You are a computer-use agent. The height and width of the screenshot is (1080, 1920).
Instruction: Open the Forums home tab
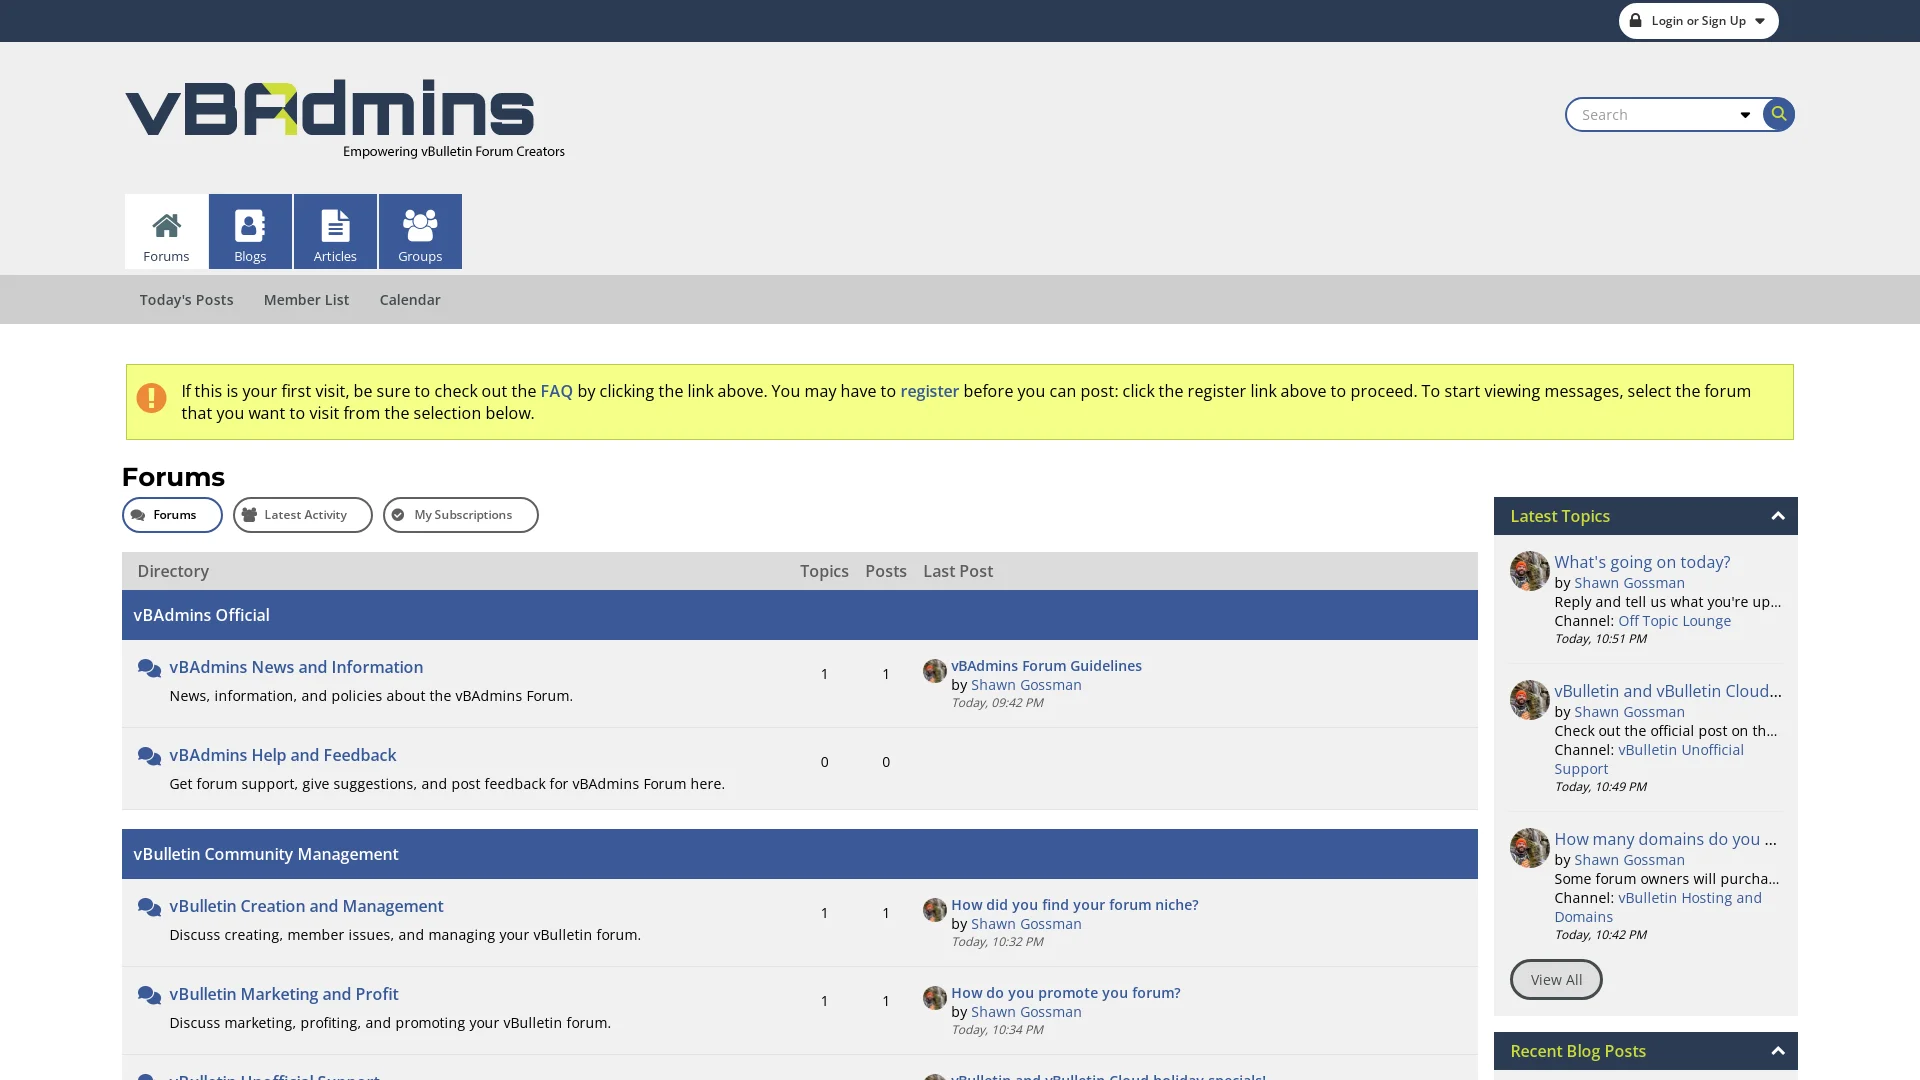point(166,231)
